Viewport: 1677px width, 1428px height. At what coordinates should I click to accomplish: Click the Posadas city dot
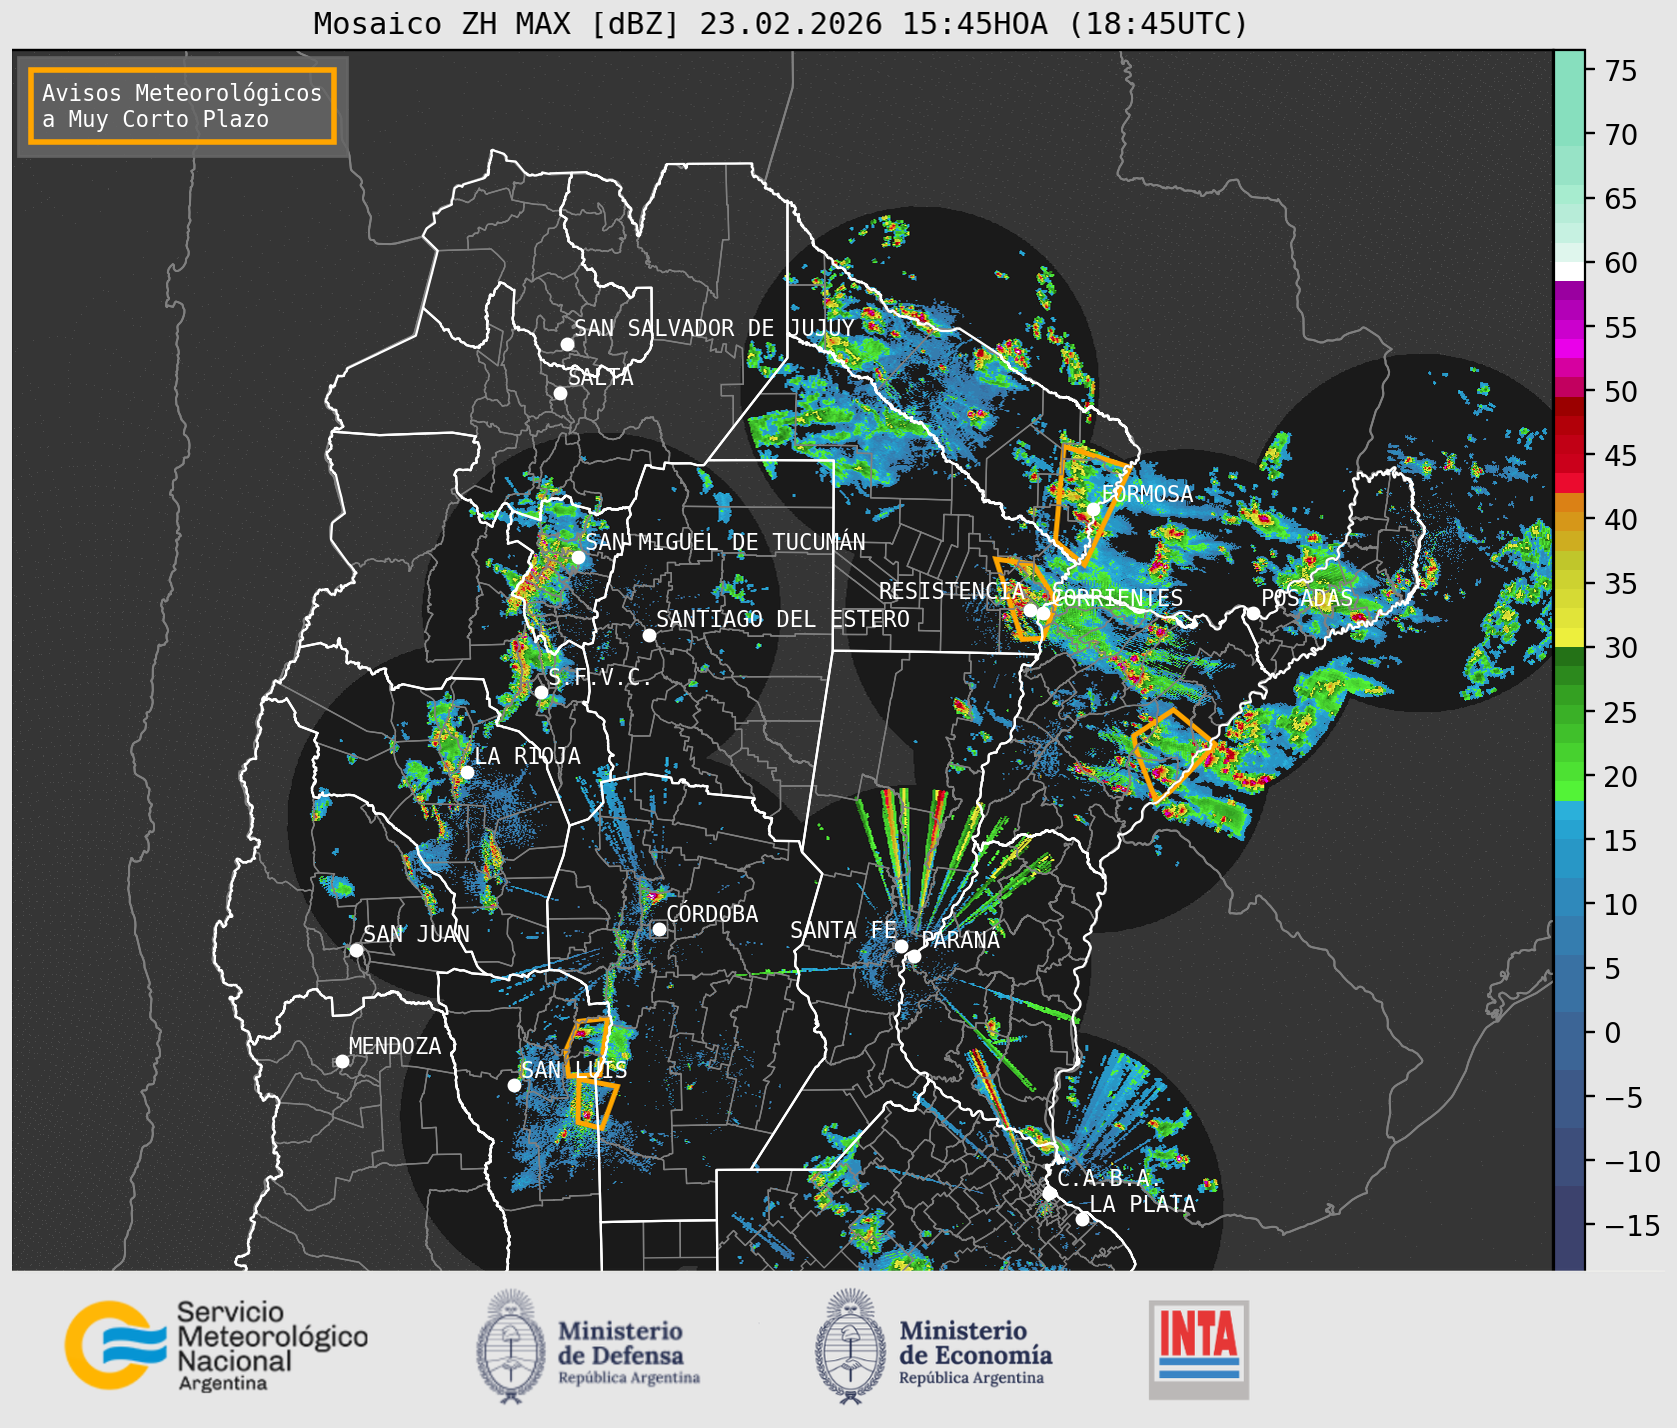1253,613
